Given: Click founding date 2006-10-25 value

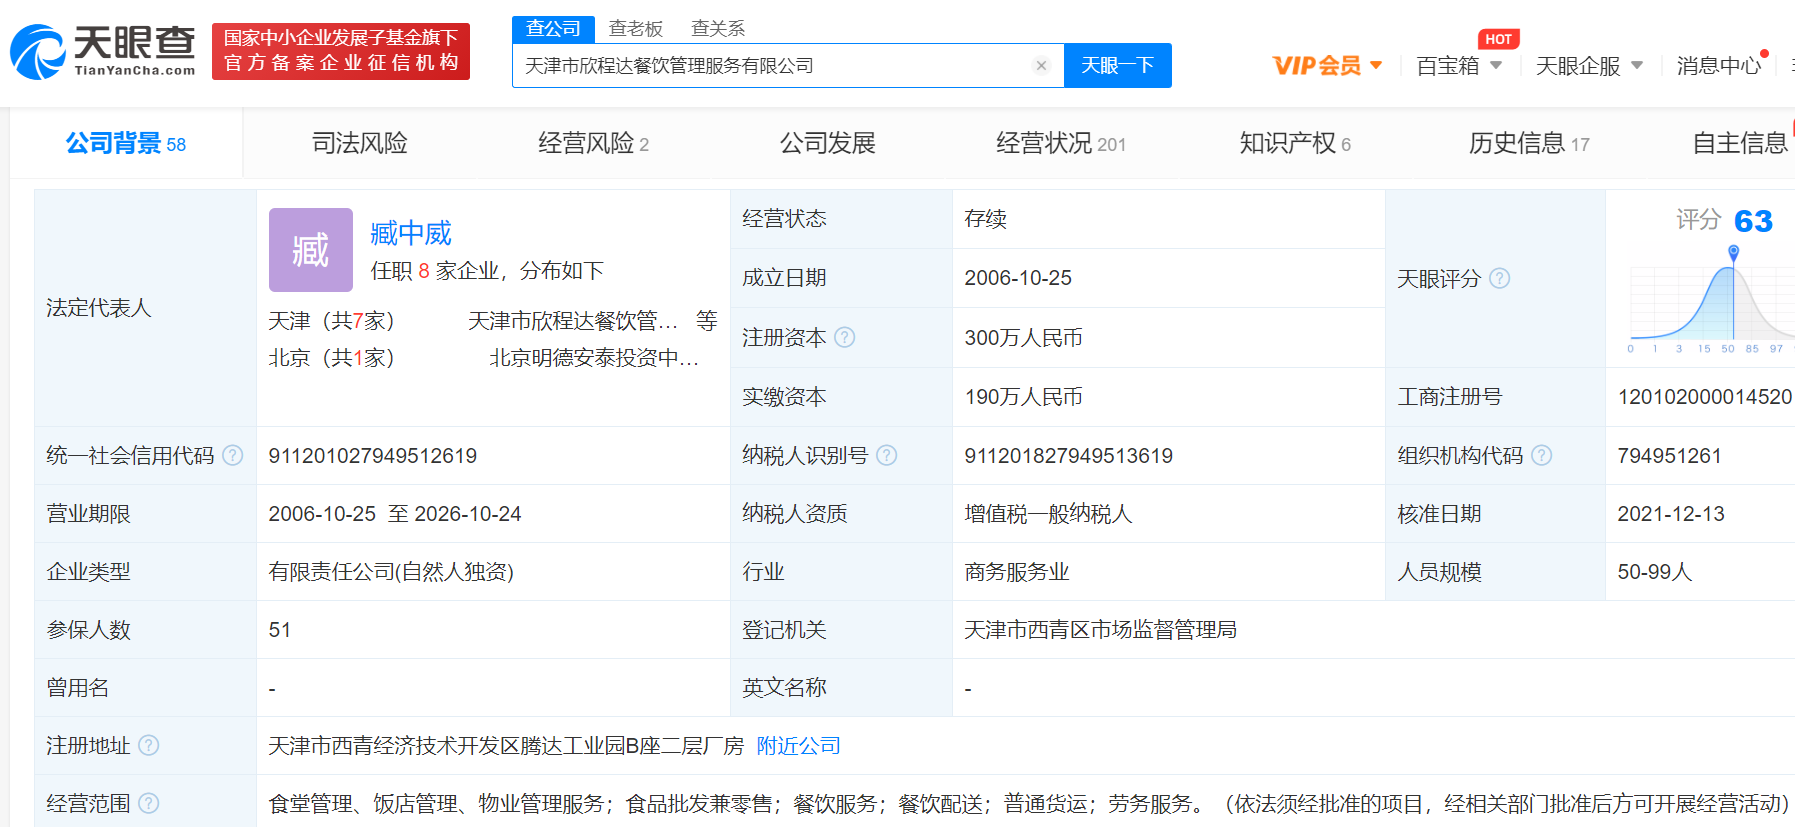Looking at the screenshot, I should coord(1018,278).
